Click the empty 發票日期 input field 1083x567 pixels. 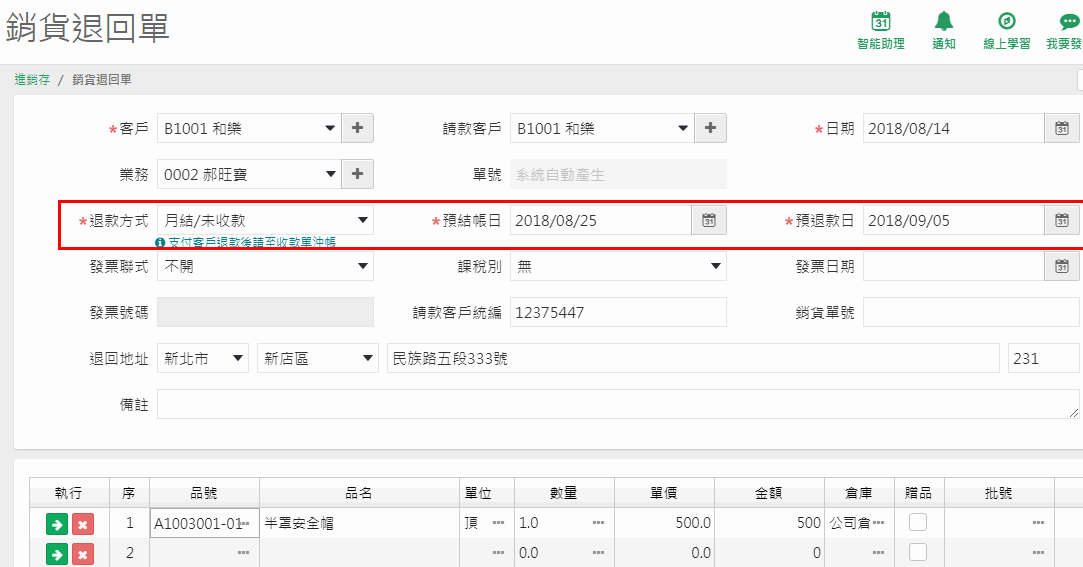tap(954, 266)
